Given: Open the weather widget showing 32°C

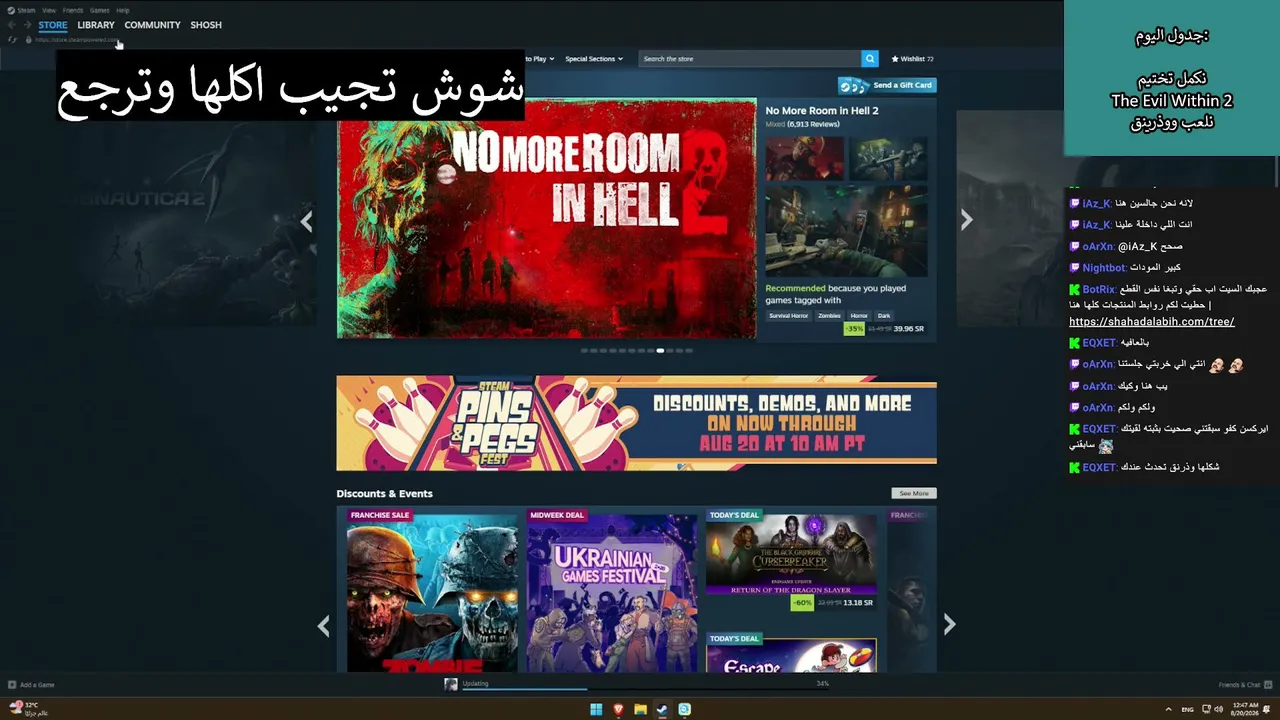Looking at the screenshot, I should tap(26, 708).
